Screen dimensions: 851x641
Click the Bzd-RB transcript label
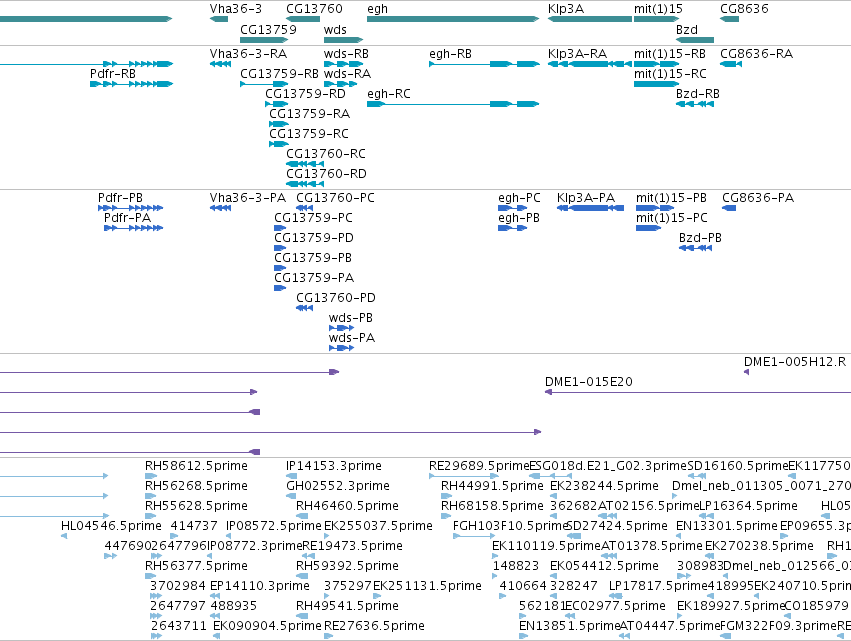tap(697, 94)
